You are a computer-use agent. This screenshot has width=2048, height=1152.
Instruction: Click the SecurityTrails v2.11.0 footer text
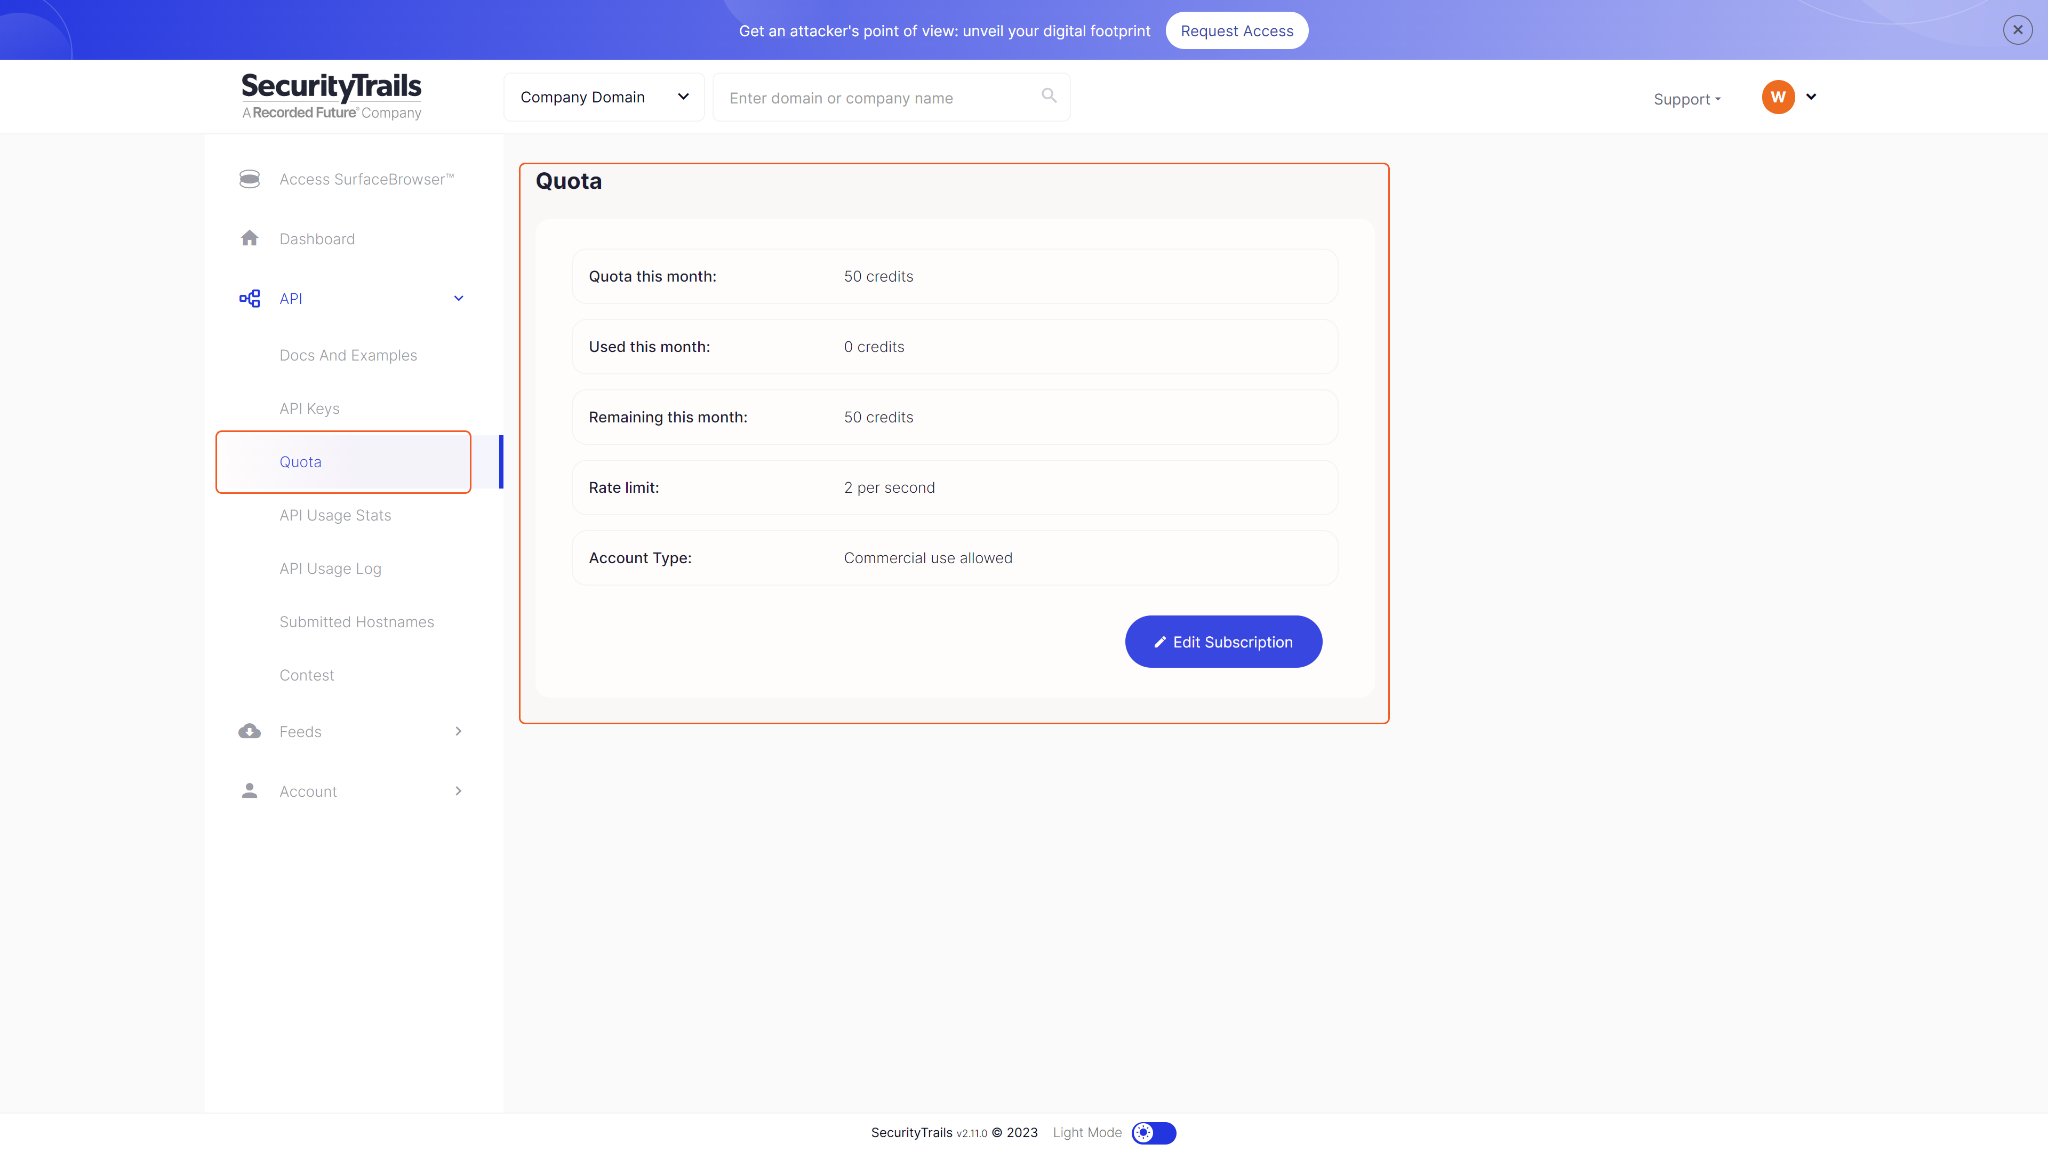pyautogui.click(x=929, y=1133)
